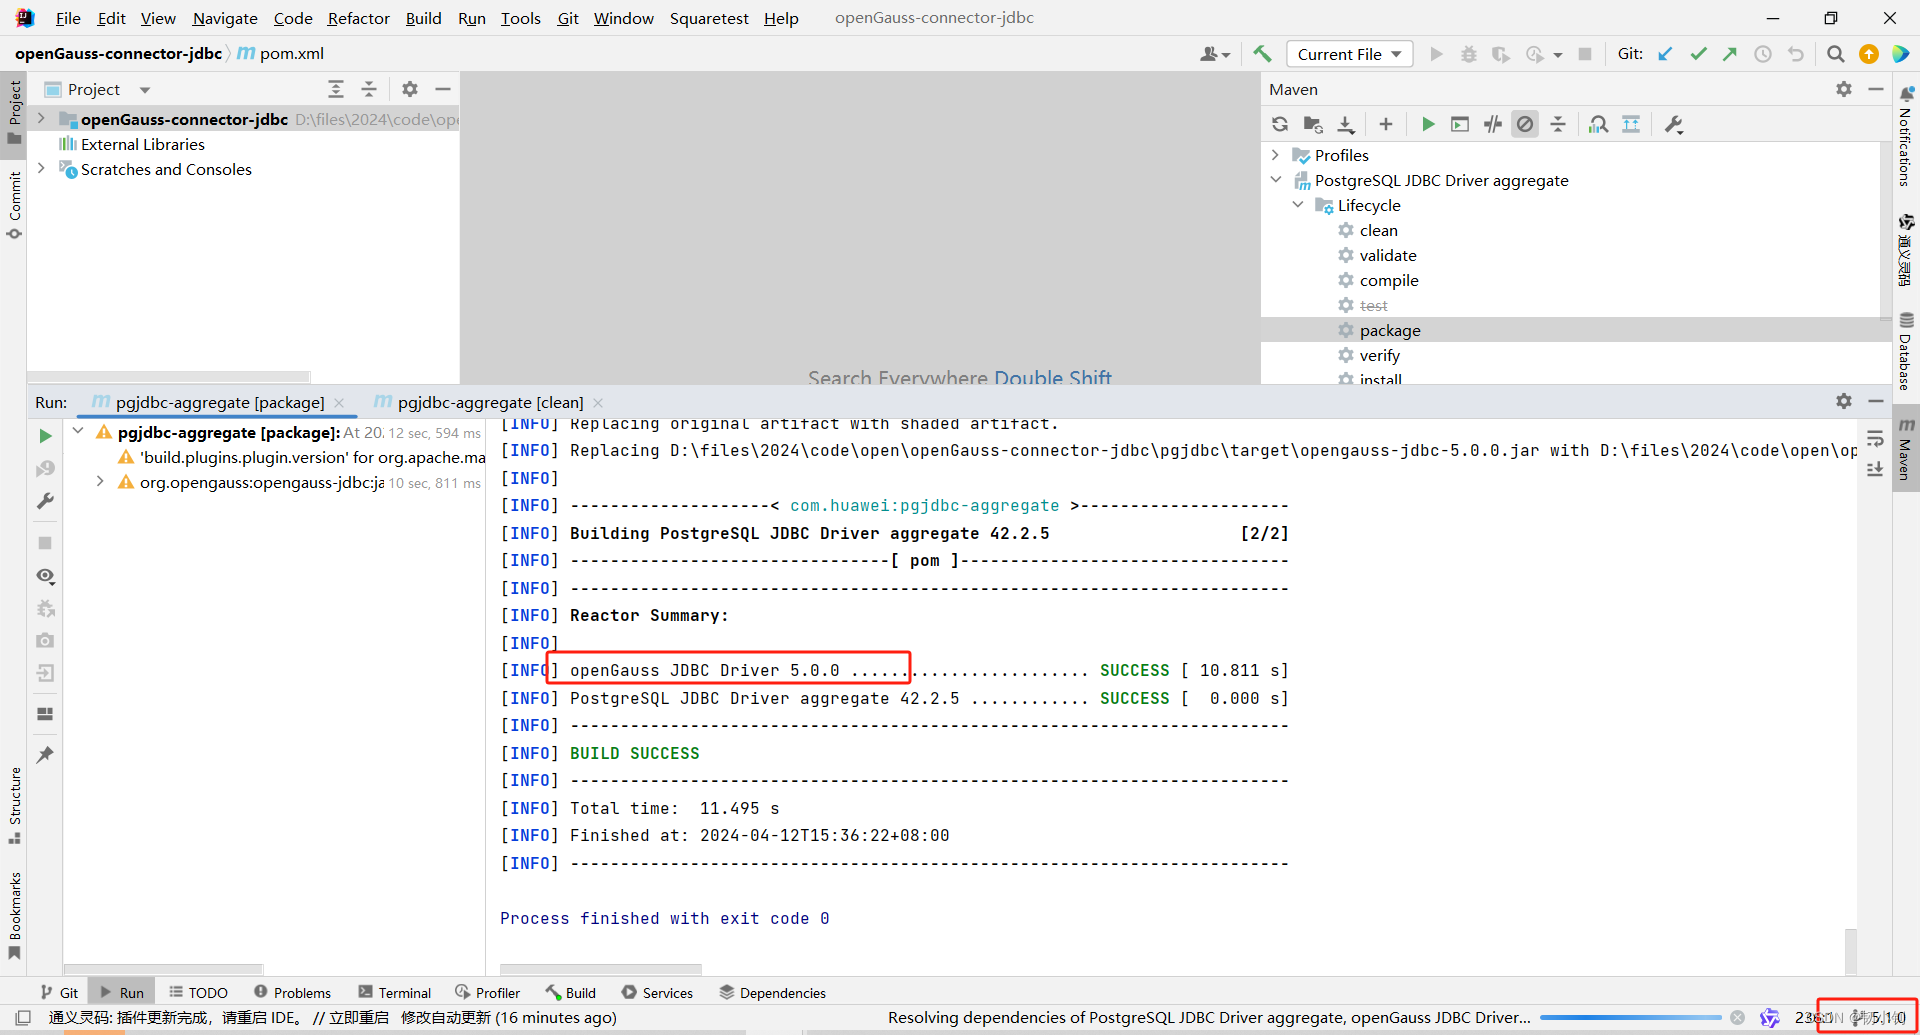Open the Git menu

point(568,18)
